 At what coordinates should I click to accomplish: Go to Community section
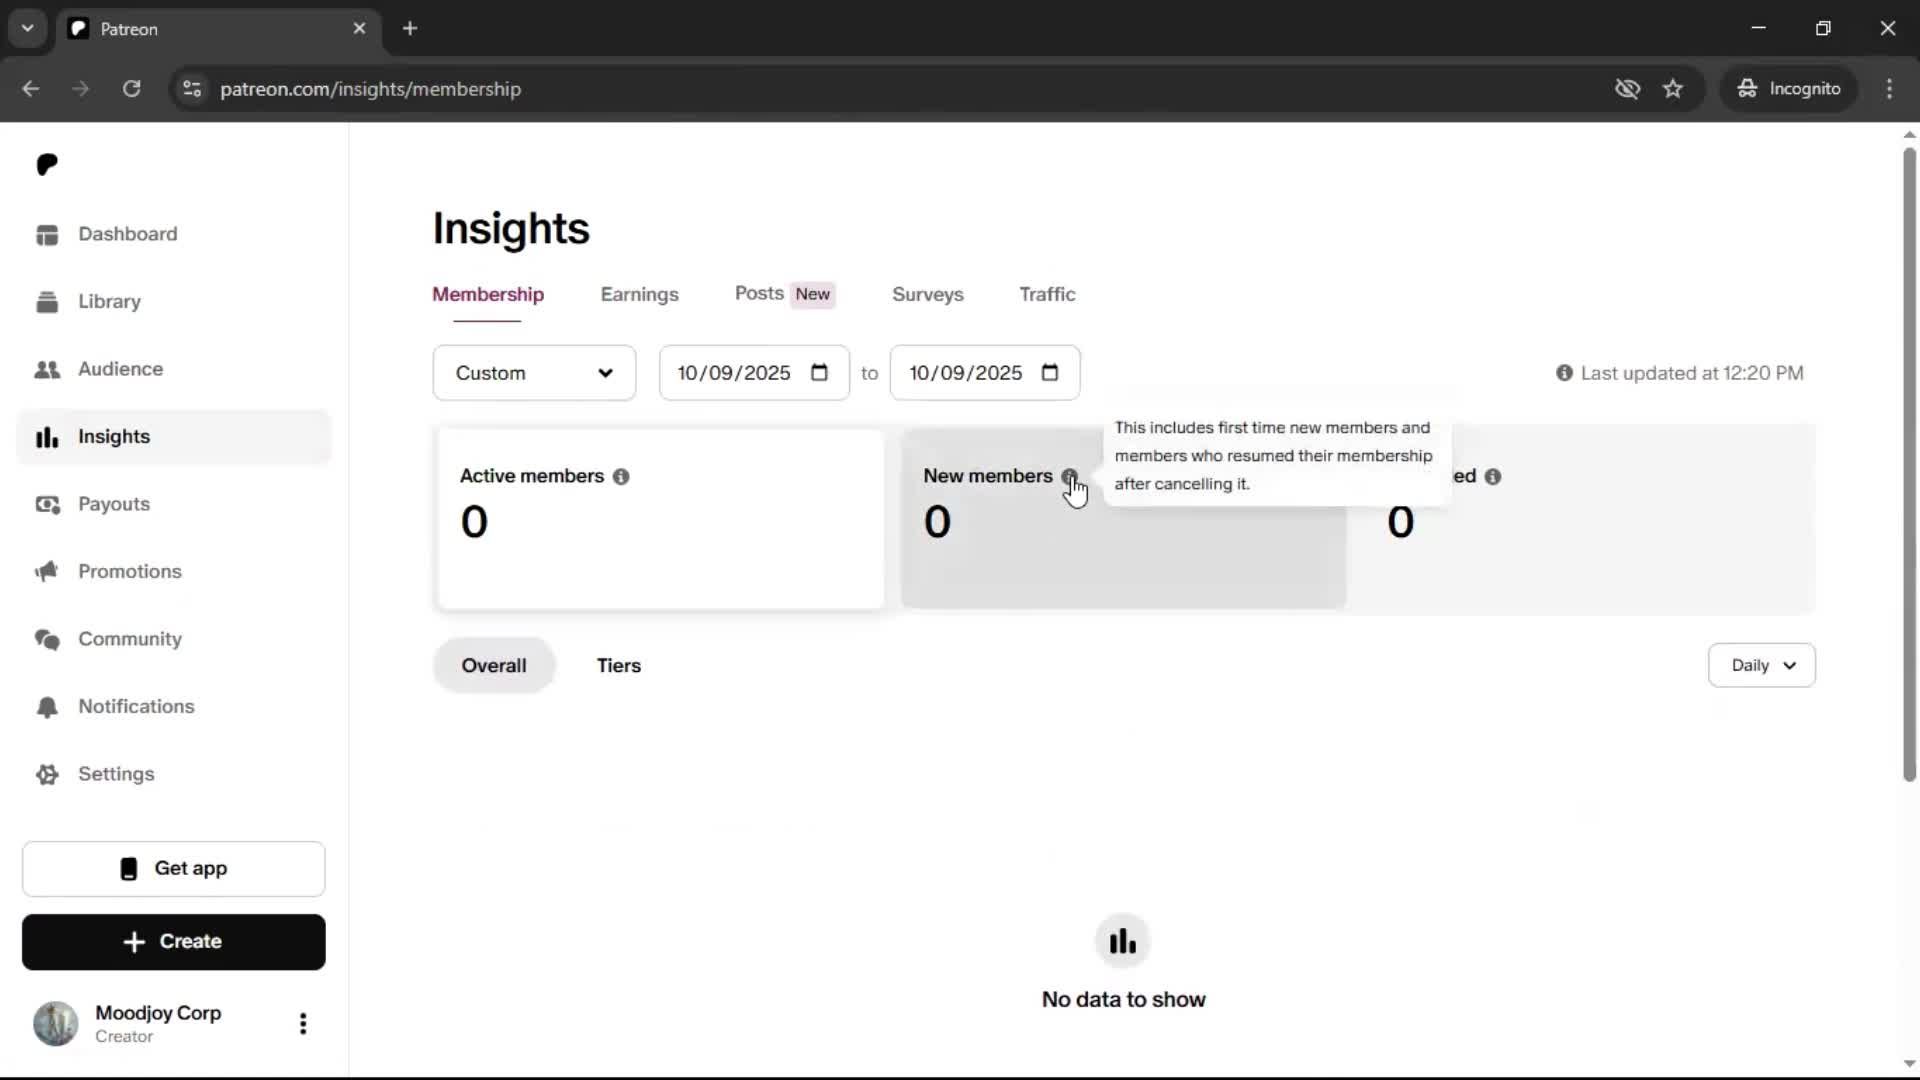174,639
